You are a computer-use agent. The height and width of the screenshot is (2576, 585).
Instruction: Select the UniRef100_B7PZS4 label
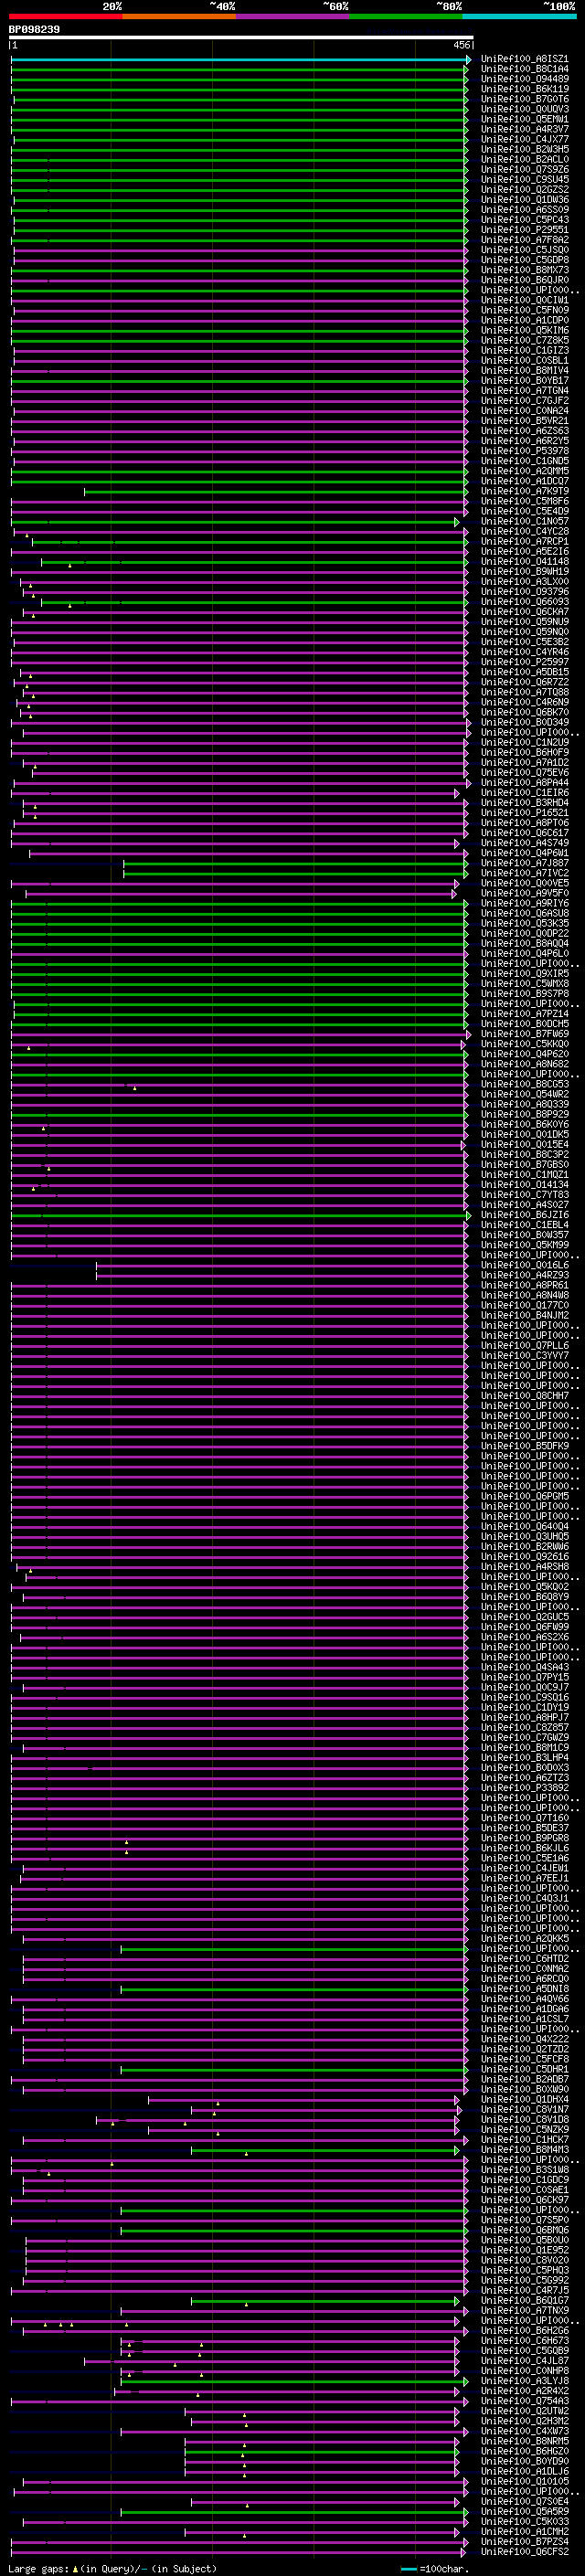524,2541
